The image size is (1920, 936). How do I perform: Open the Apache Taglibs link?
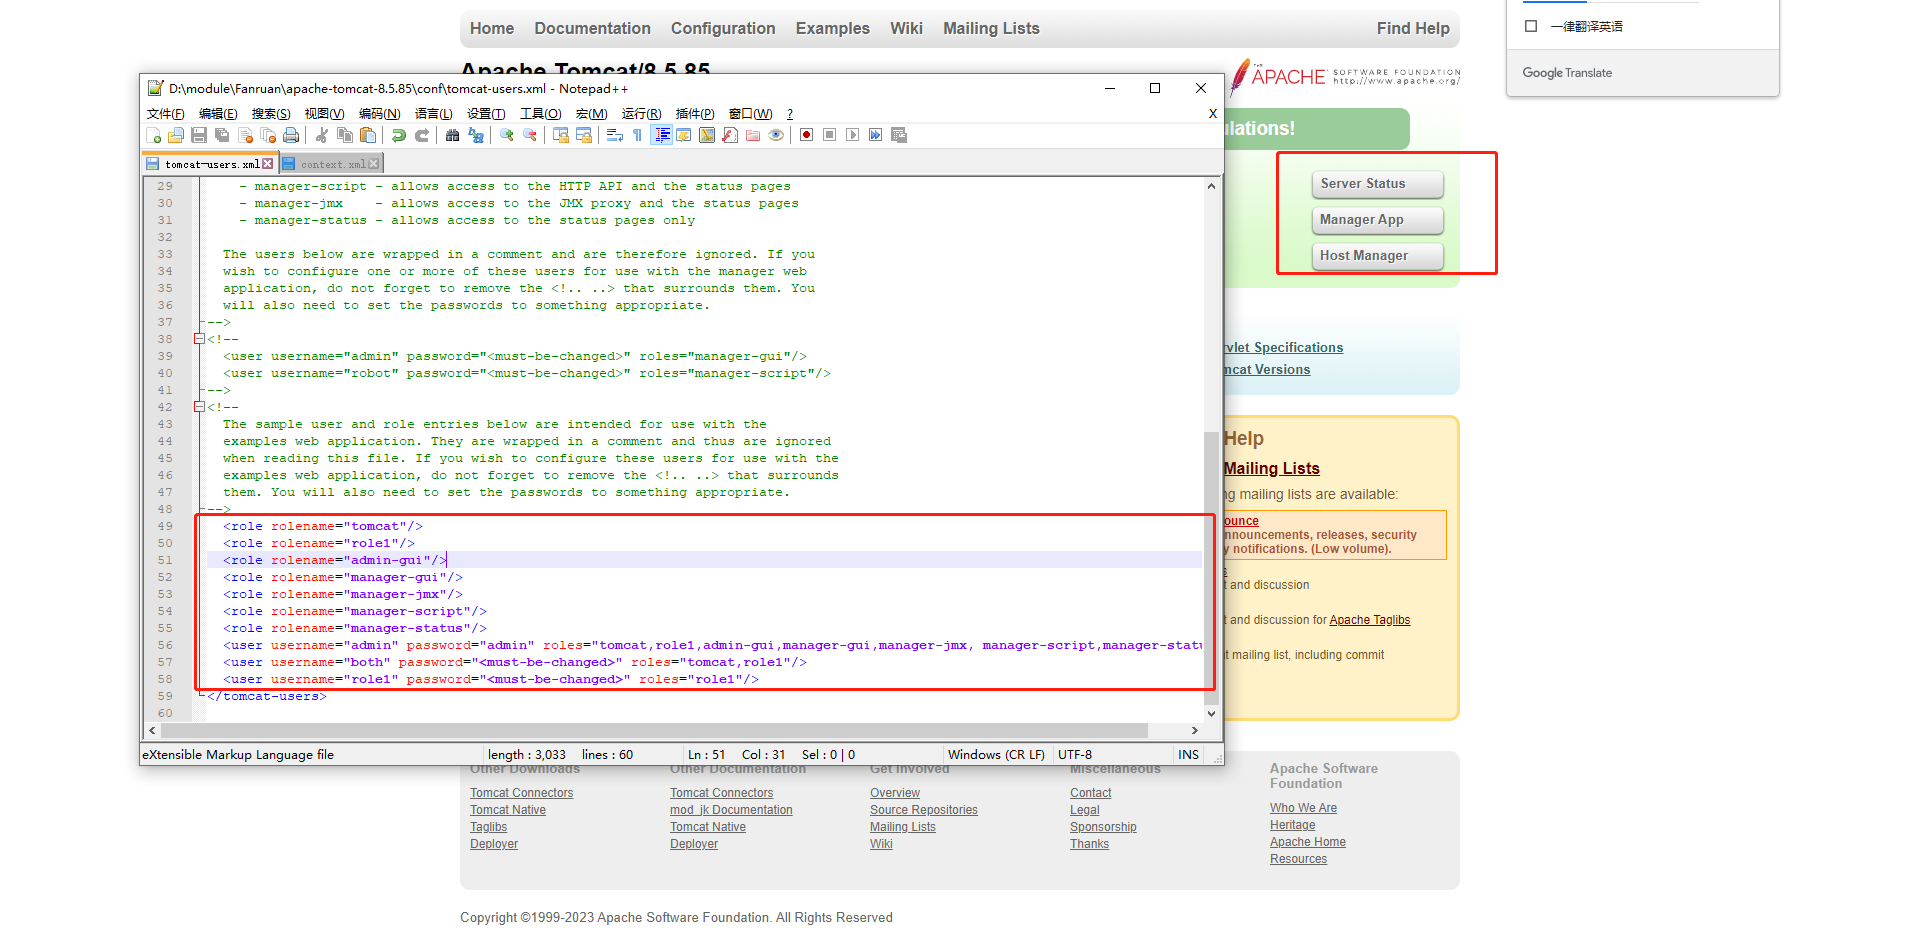click(x=1369, y=620)
